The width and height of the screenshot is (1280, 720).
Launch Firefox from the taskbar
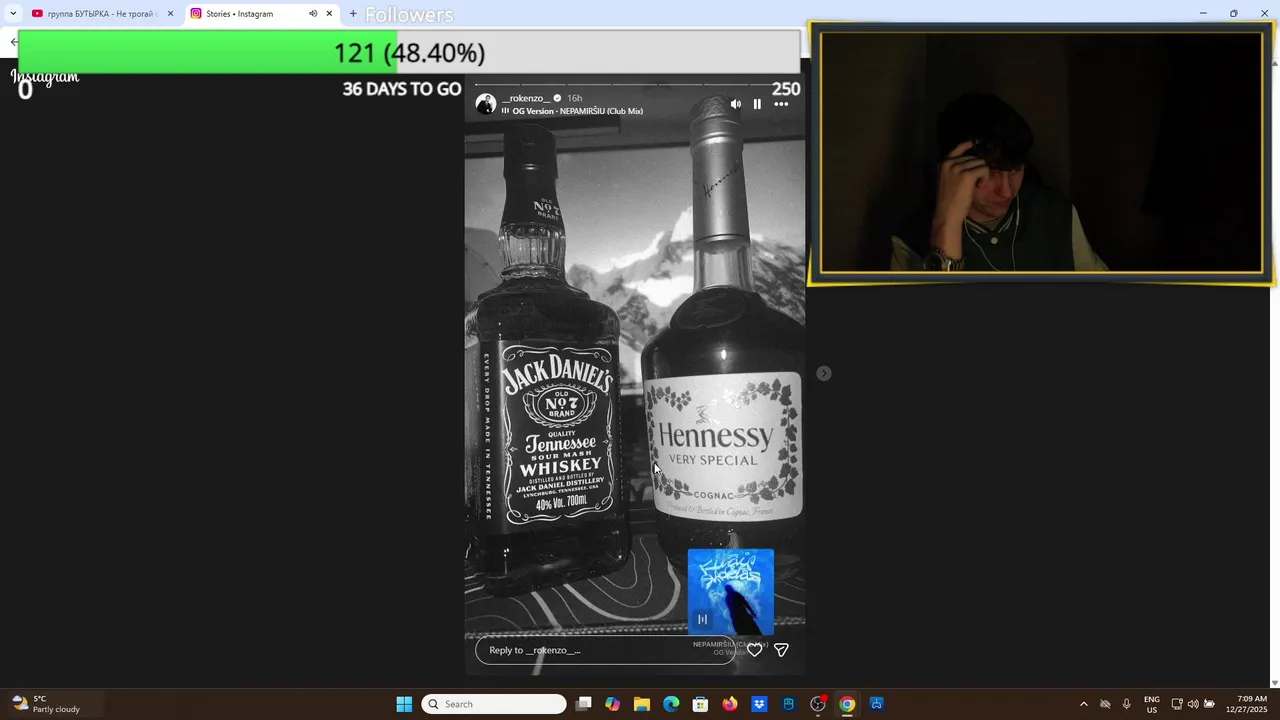pyautogui.click(x=730, y=704)
